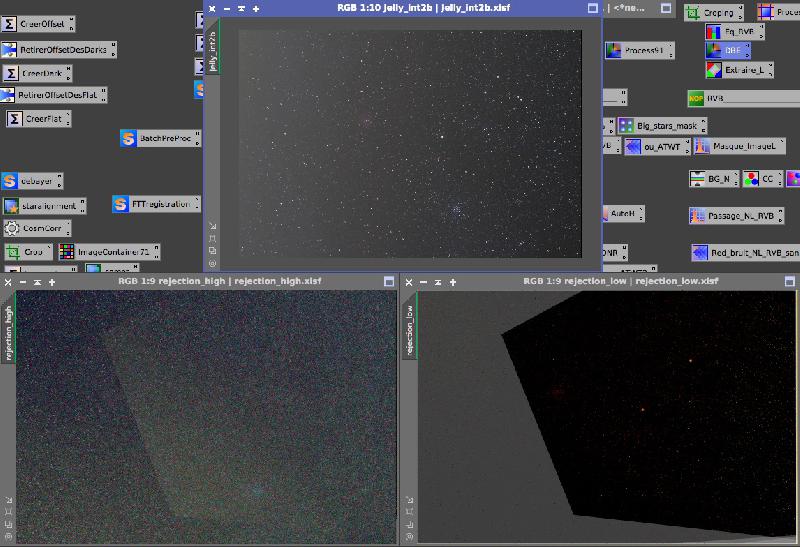Select the Crop process icon
800x547 pixels.
pyautogui.click(x=28, y=252)
